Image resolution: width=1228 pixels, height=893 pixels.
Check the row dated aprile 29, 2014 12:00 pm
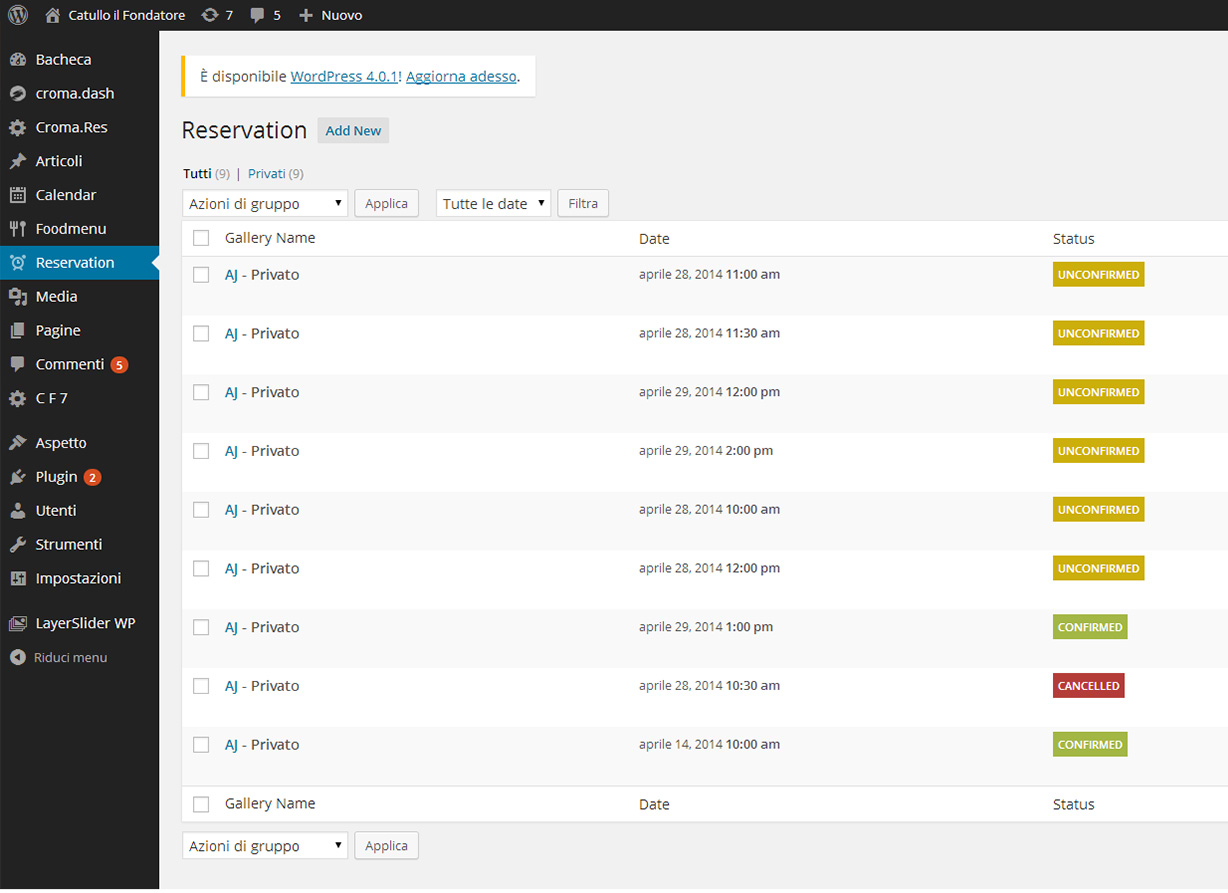click(201, 392)
